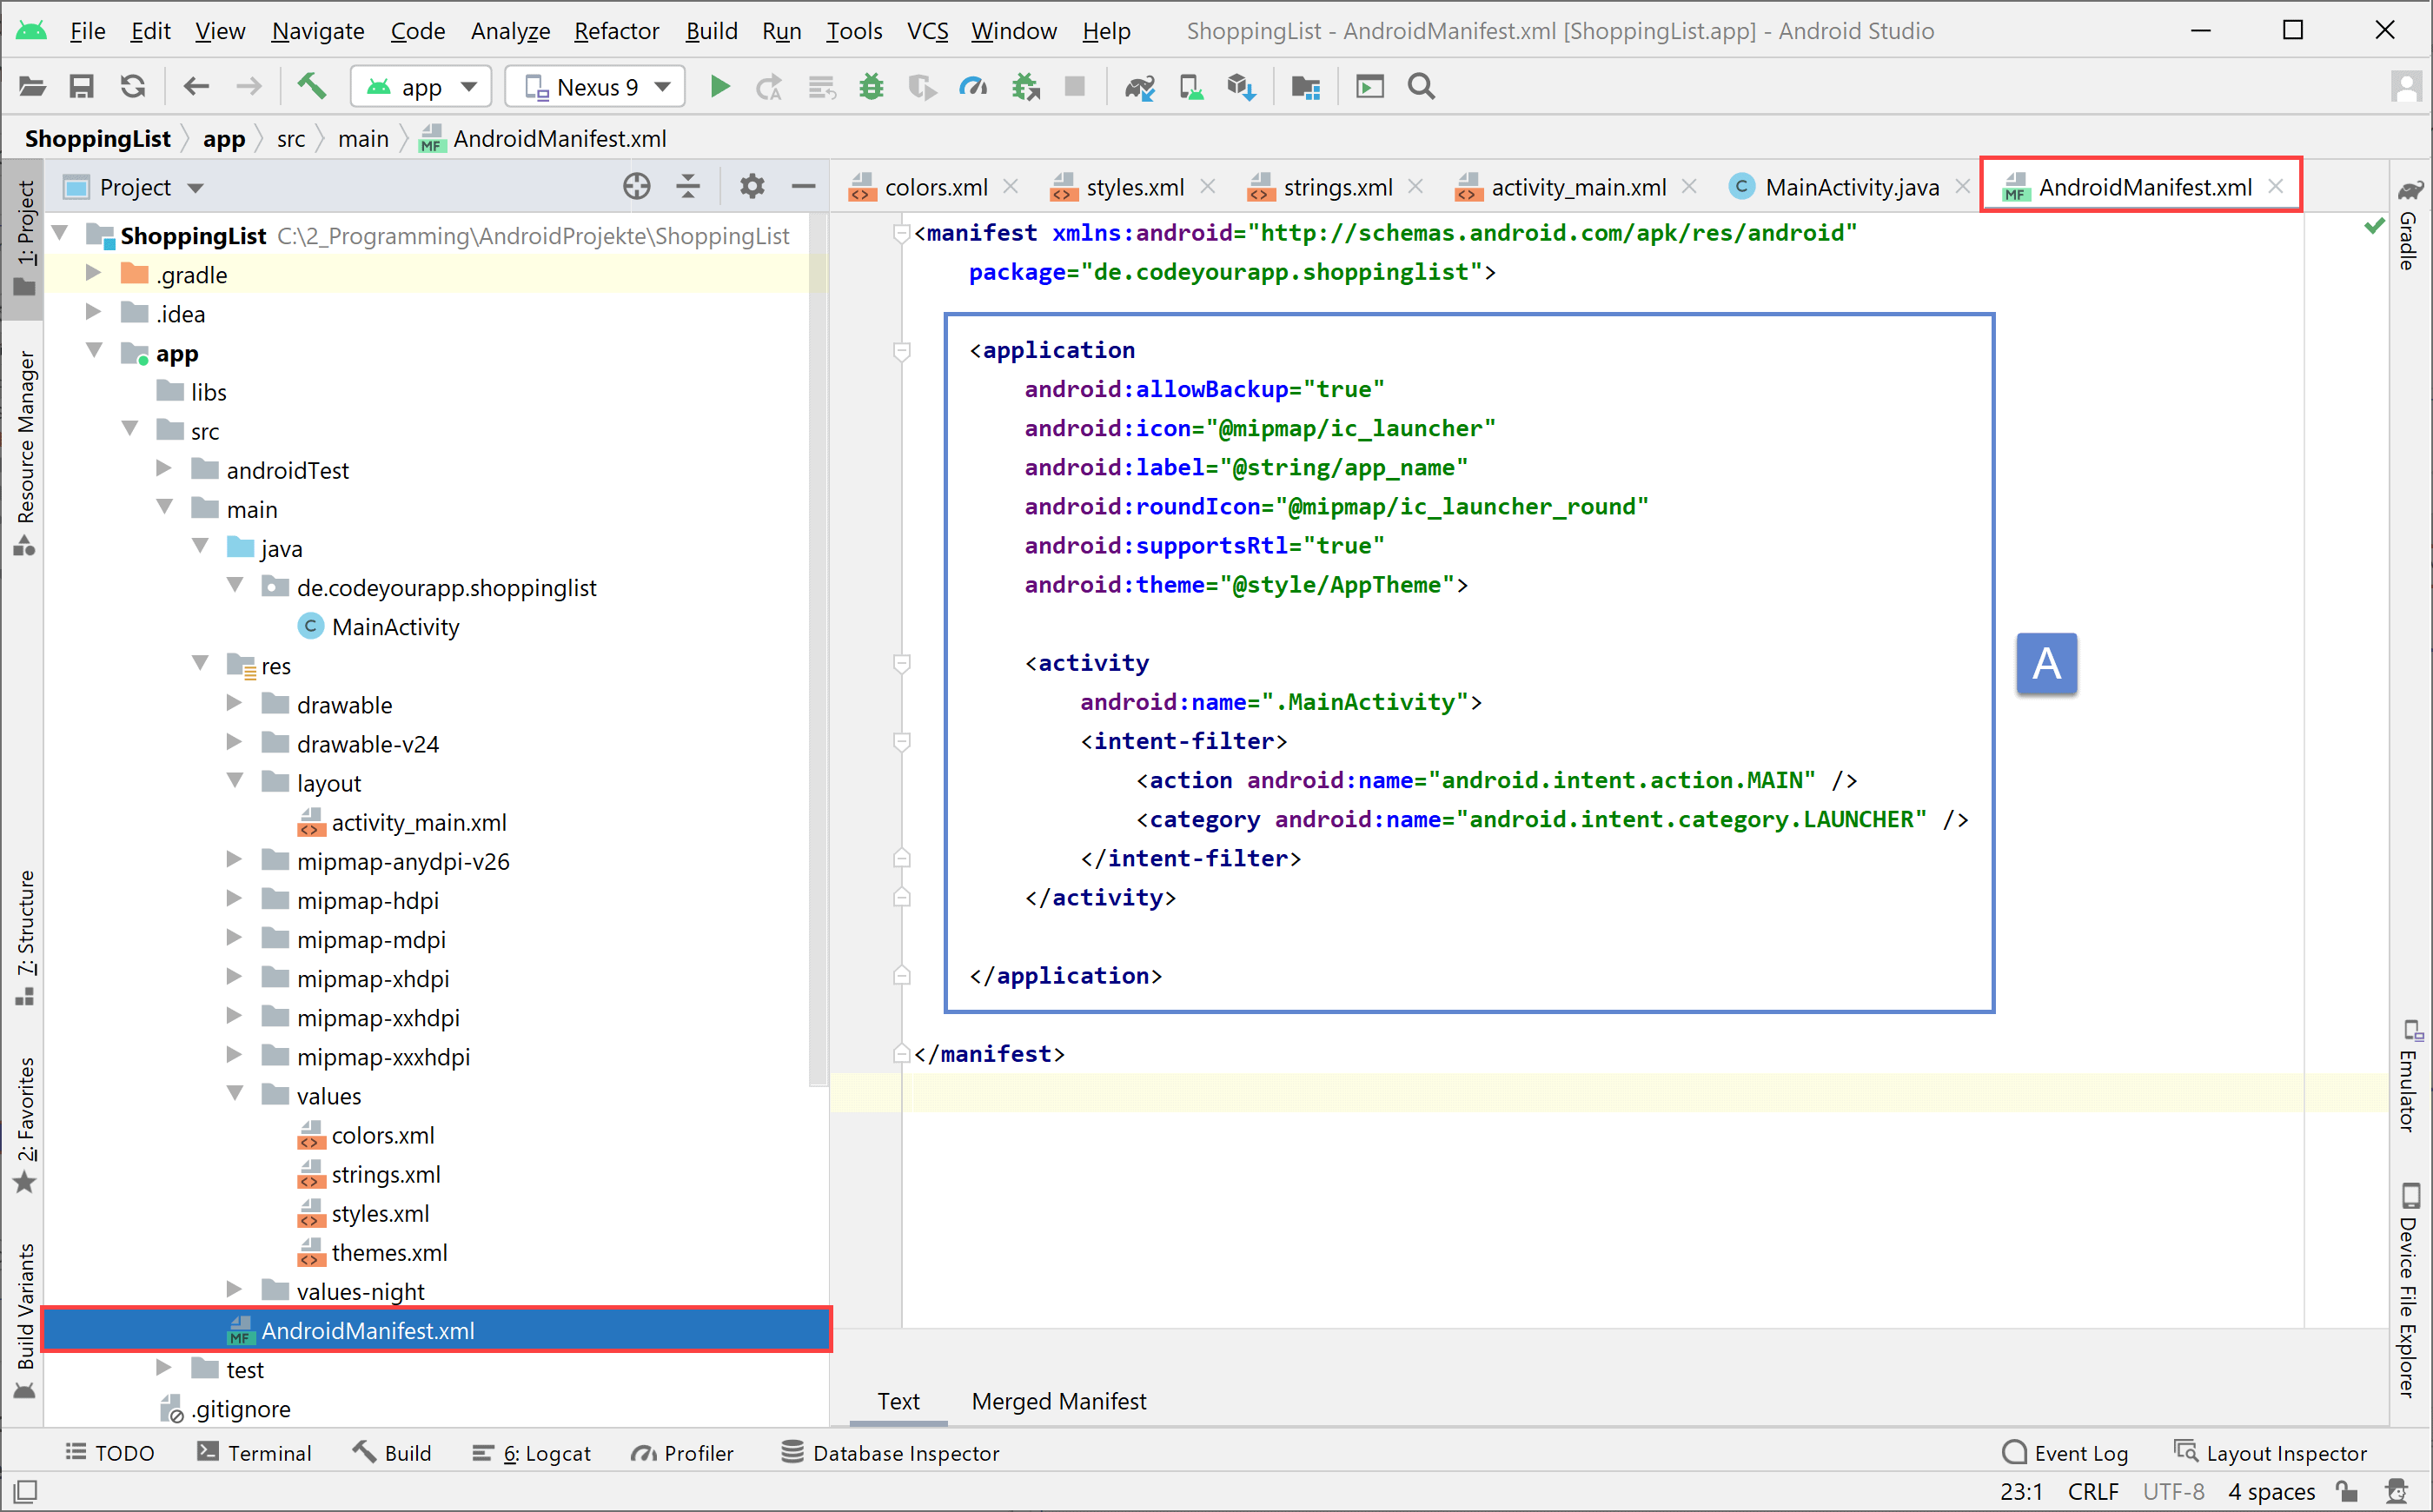This screenshot has height=1512, width=2433.
Task: Select MainActivity in the project tree
Action: tap(395, 627)
